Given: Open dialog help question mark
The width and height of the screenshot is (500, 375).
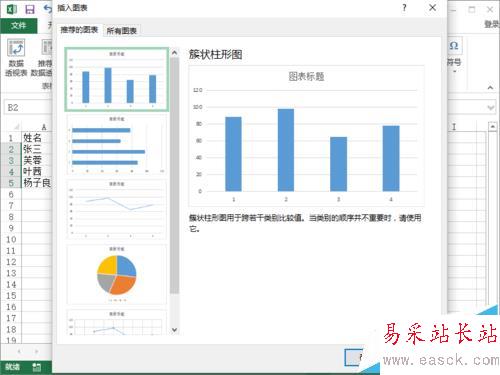Looking at the screenshot, I should [x=404, y=8].
